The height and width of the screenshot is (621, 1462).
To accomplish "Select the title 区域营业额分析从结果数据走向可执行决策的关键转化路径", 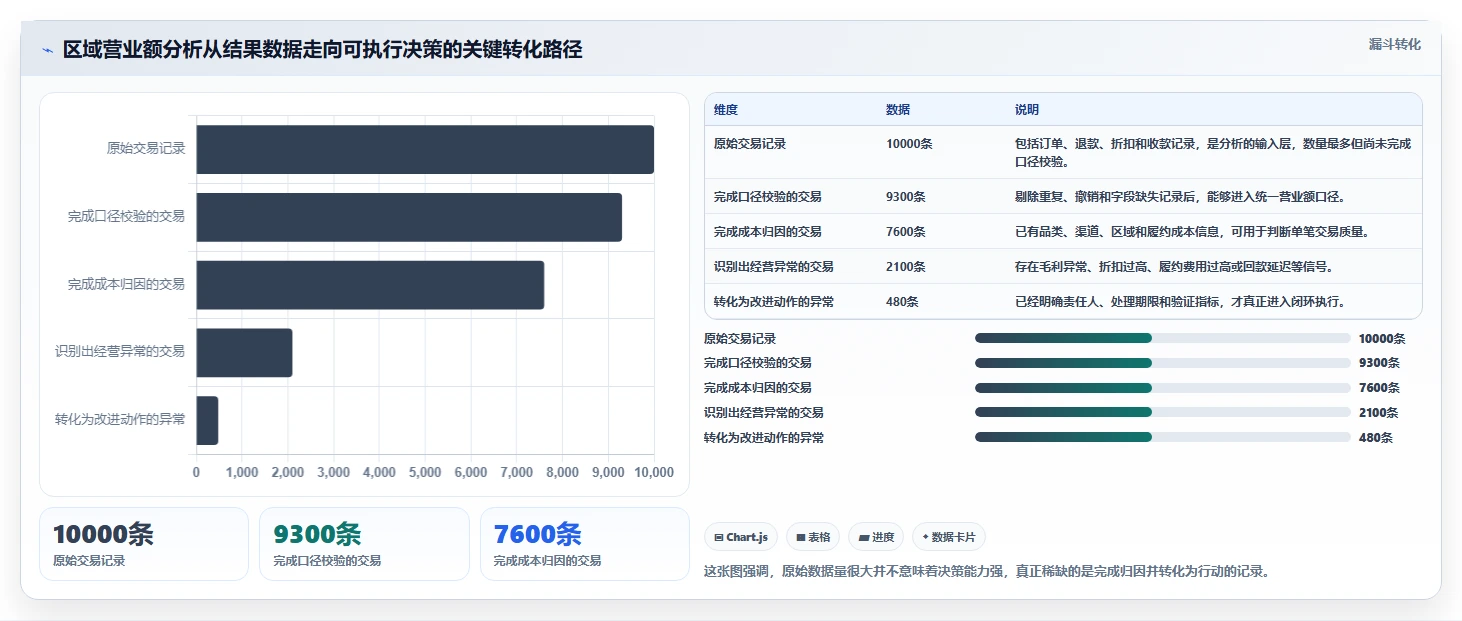I will coord(322,50).
